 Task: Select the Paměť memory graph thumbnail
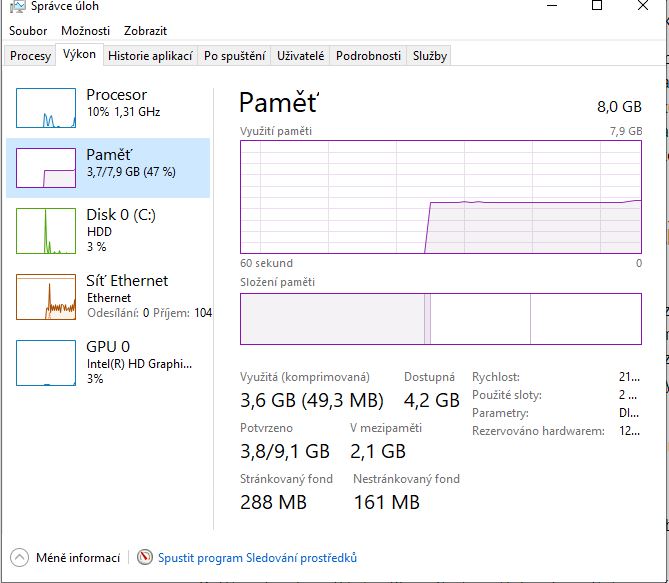point(46,168)
